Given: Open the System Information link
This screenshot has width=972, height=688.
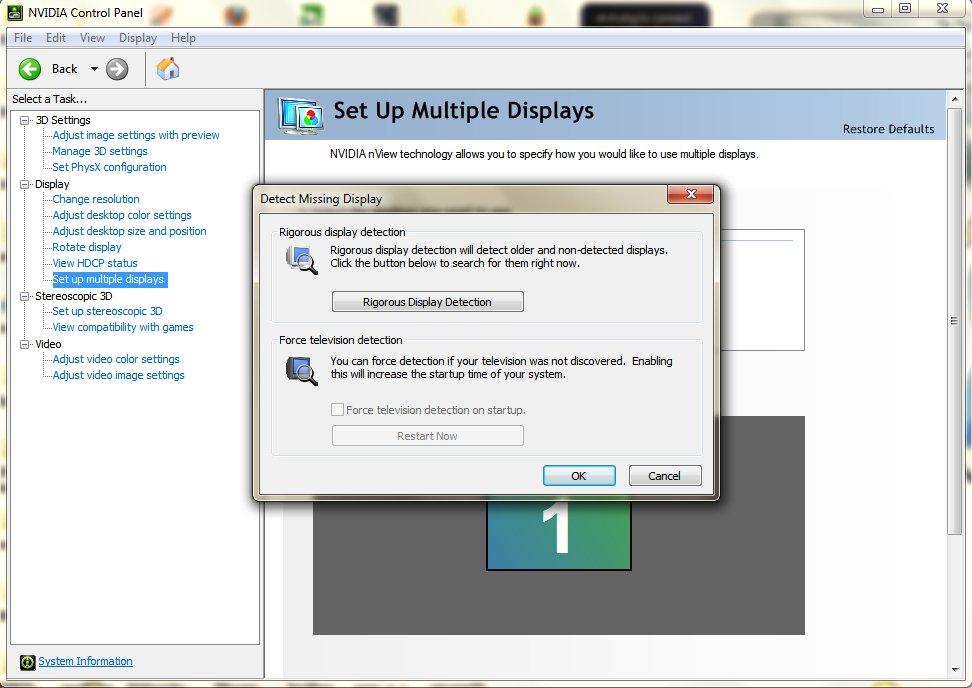Looking at the screenshot, I should pyautogui.click(x=86, y=661).
